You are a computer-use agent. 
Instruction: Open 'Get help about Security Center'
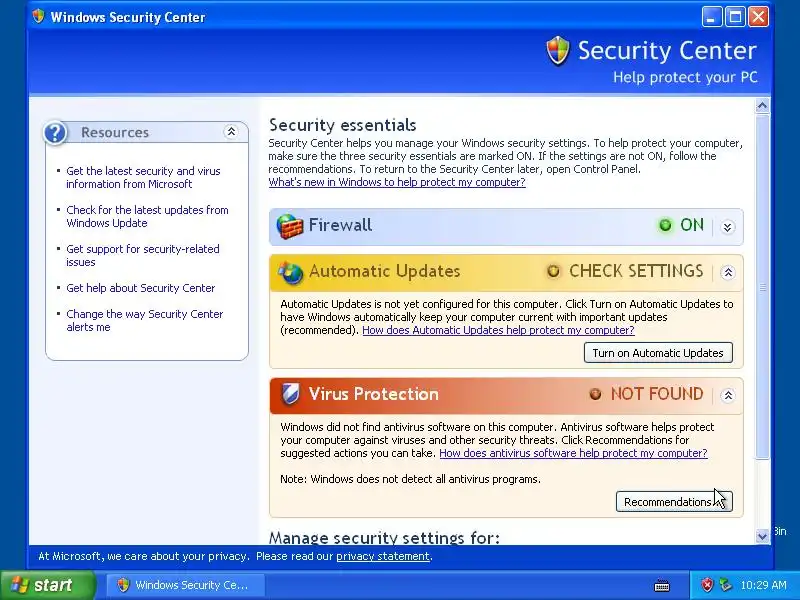[141, 288]
